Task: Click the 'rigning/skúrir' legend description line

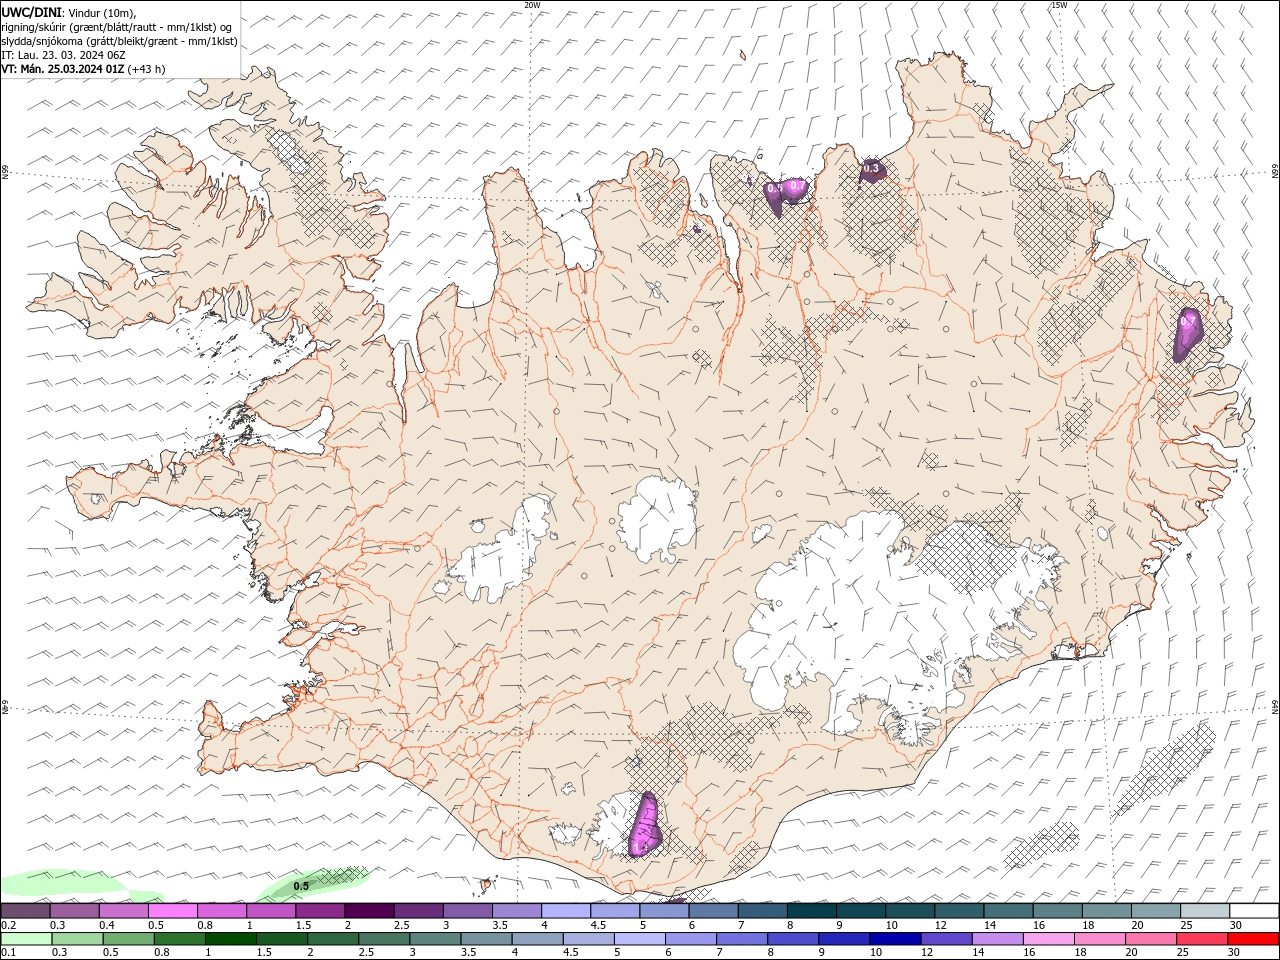Action: click(x=117, y=26)
